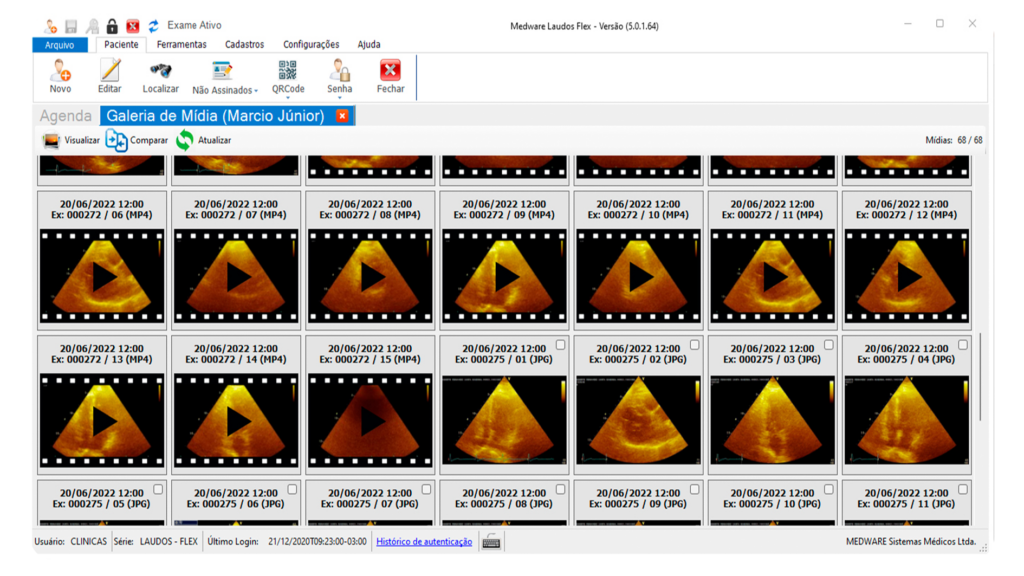Screen dimensions: 1024x576
Task: Expand the Senha dropdown arrow
Action: click(340, 98)
